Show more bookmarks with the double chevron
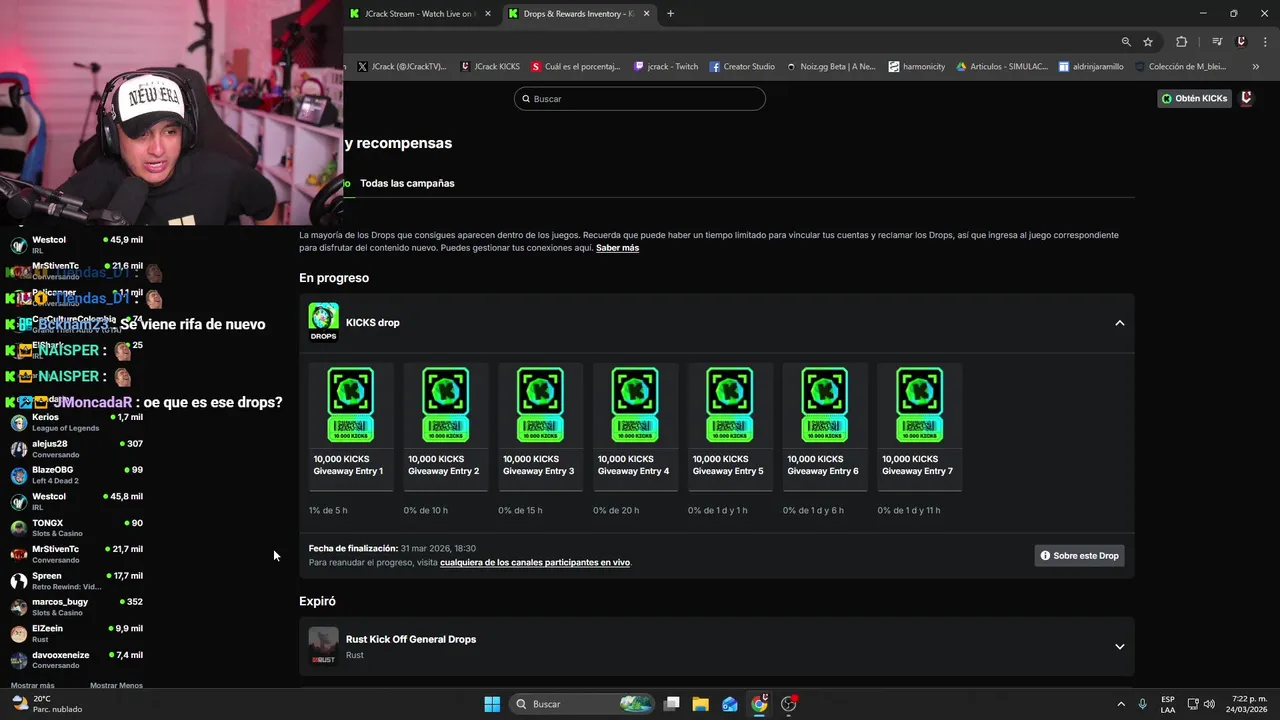This screenshot has width=1280, height=720. coord(1255,66)
